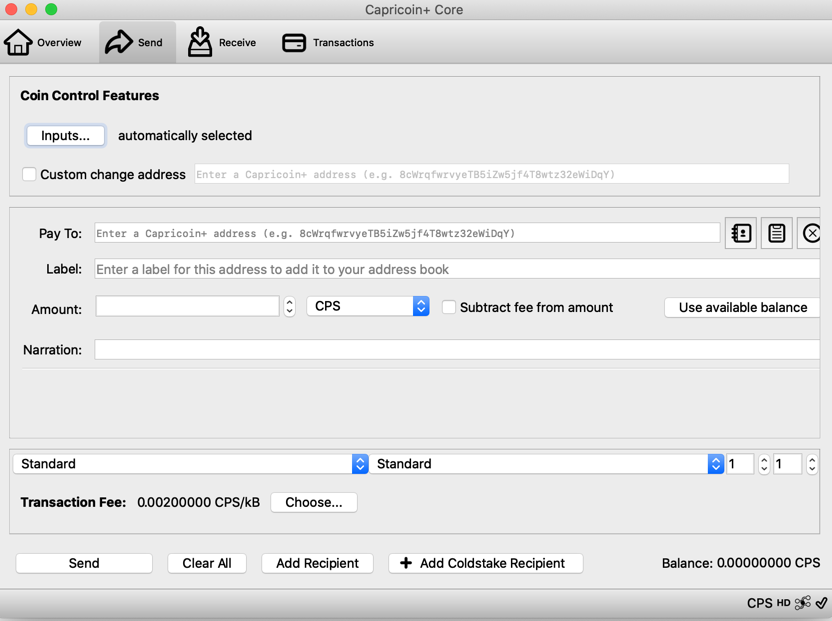Open the address book icon beside Pay To

coord(741,233)
